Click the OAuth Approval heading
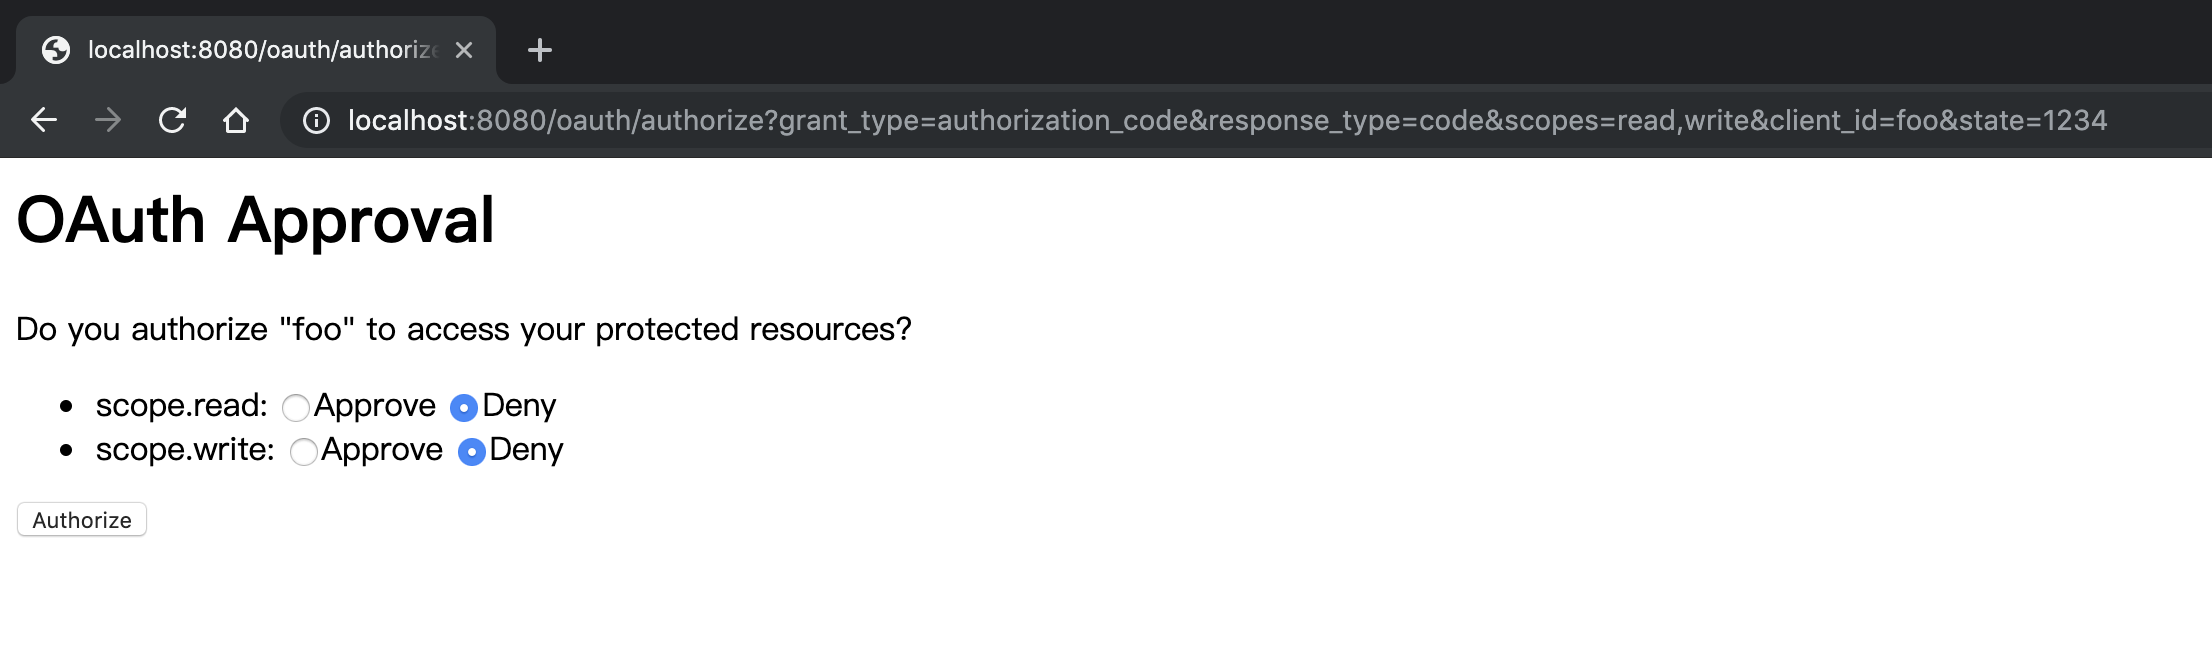The height and width of the screenshot is (646, 2212). tap(256, 220)
